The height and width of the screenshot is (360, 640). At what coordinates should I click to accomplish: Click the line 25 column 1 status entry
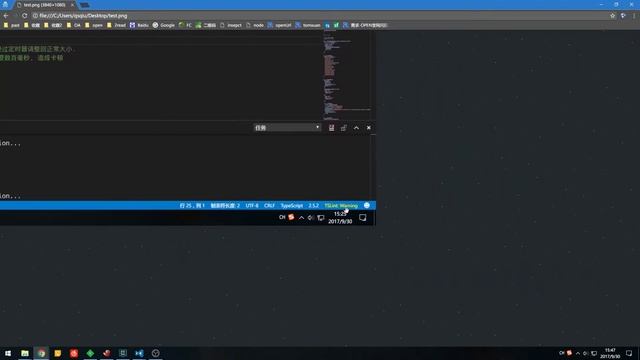[192, 206]
